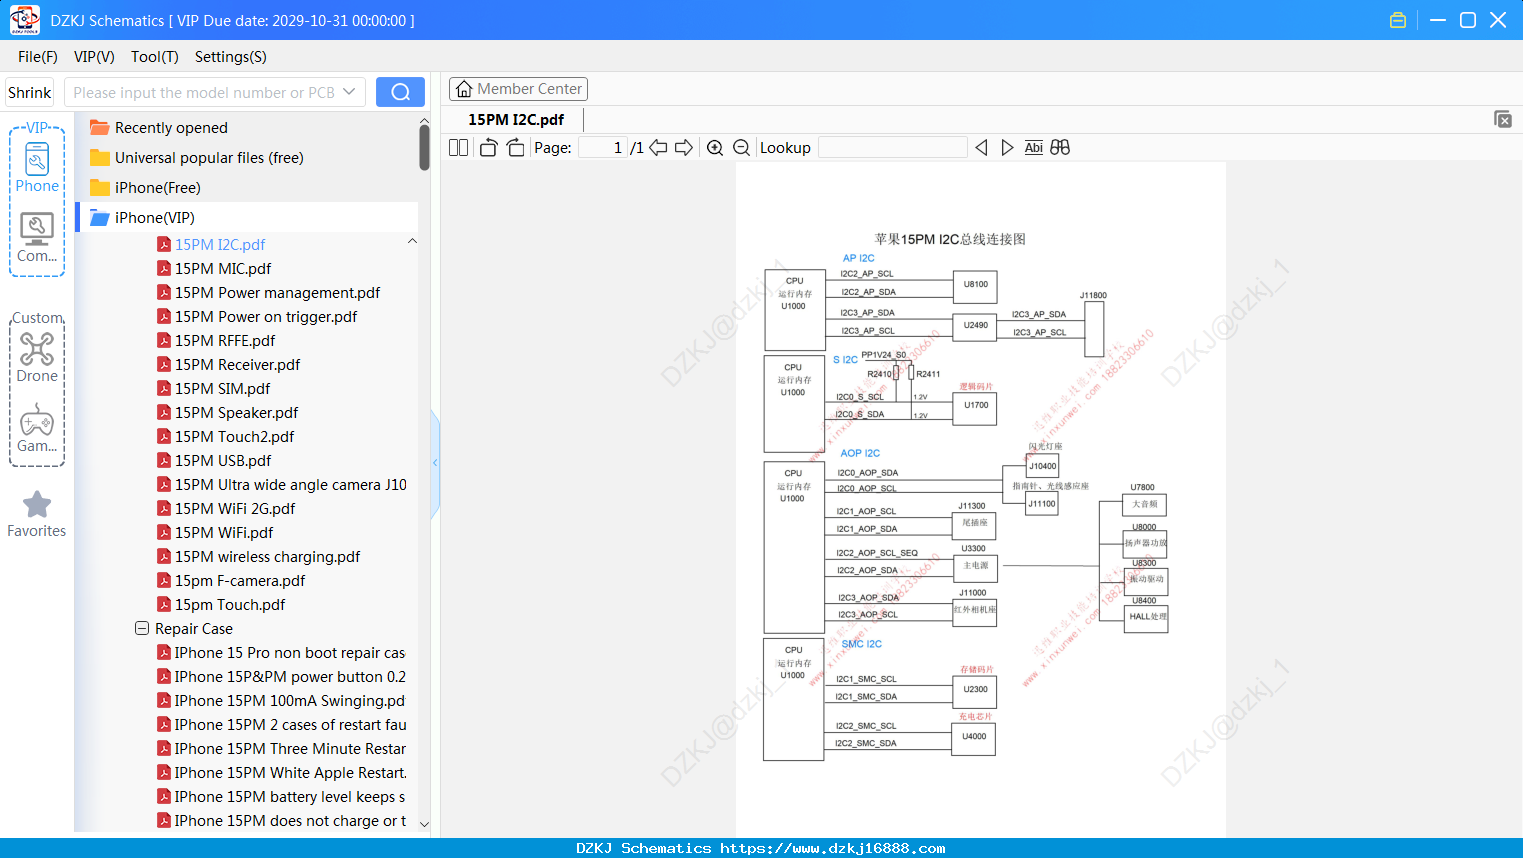Click the blue search magnifier button

click(400, 92)
